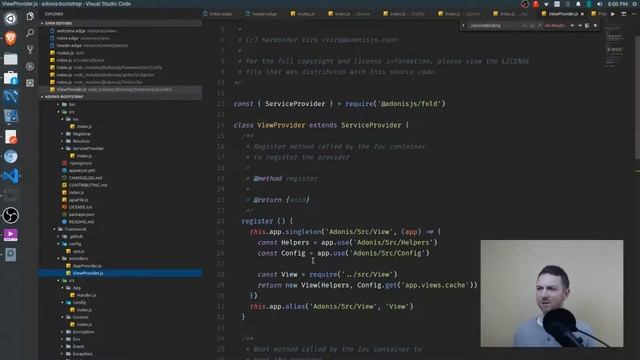Toggle find in selection in find widget

tap(587, 25)
